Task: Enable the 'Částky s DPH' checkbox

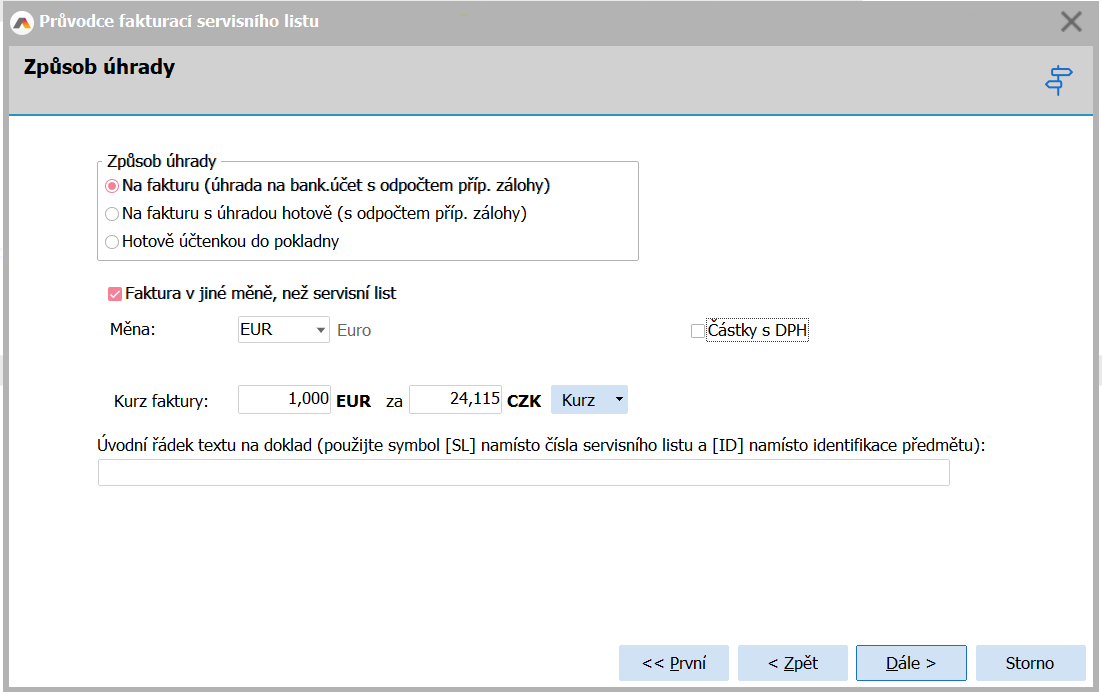Action: 698,331
